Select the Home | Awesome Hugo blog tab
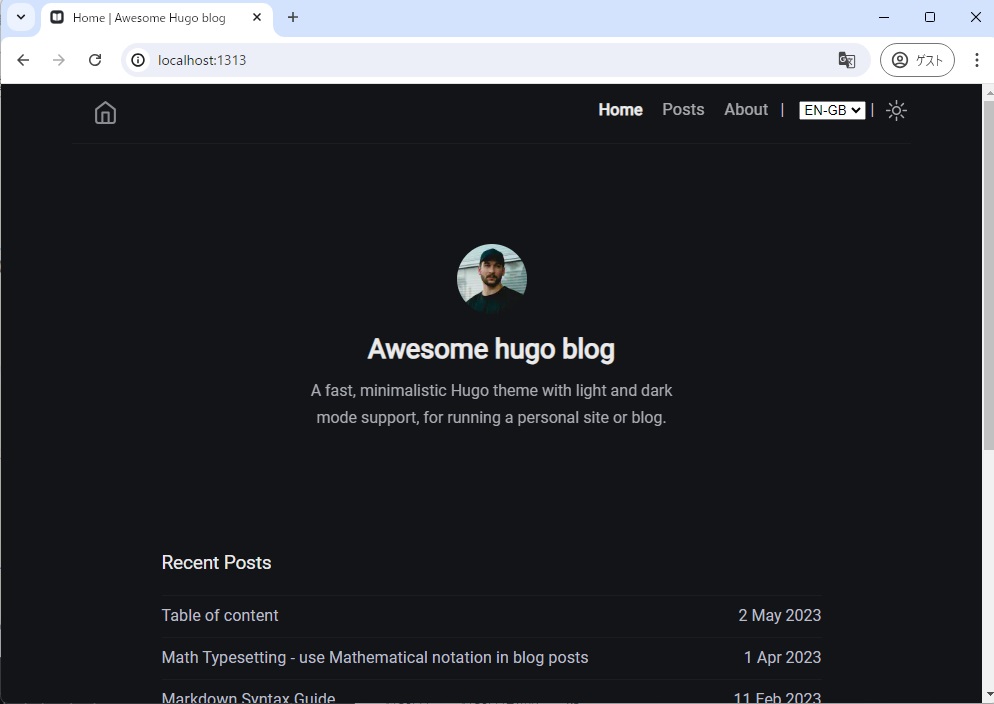The image size is (994, 704). (157, 18)
